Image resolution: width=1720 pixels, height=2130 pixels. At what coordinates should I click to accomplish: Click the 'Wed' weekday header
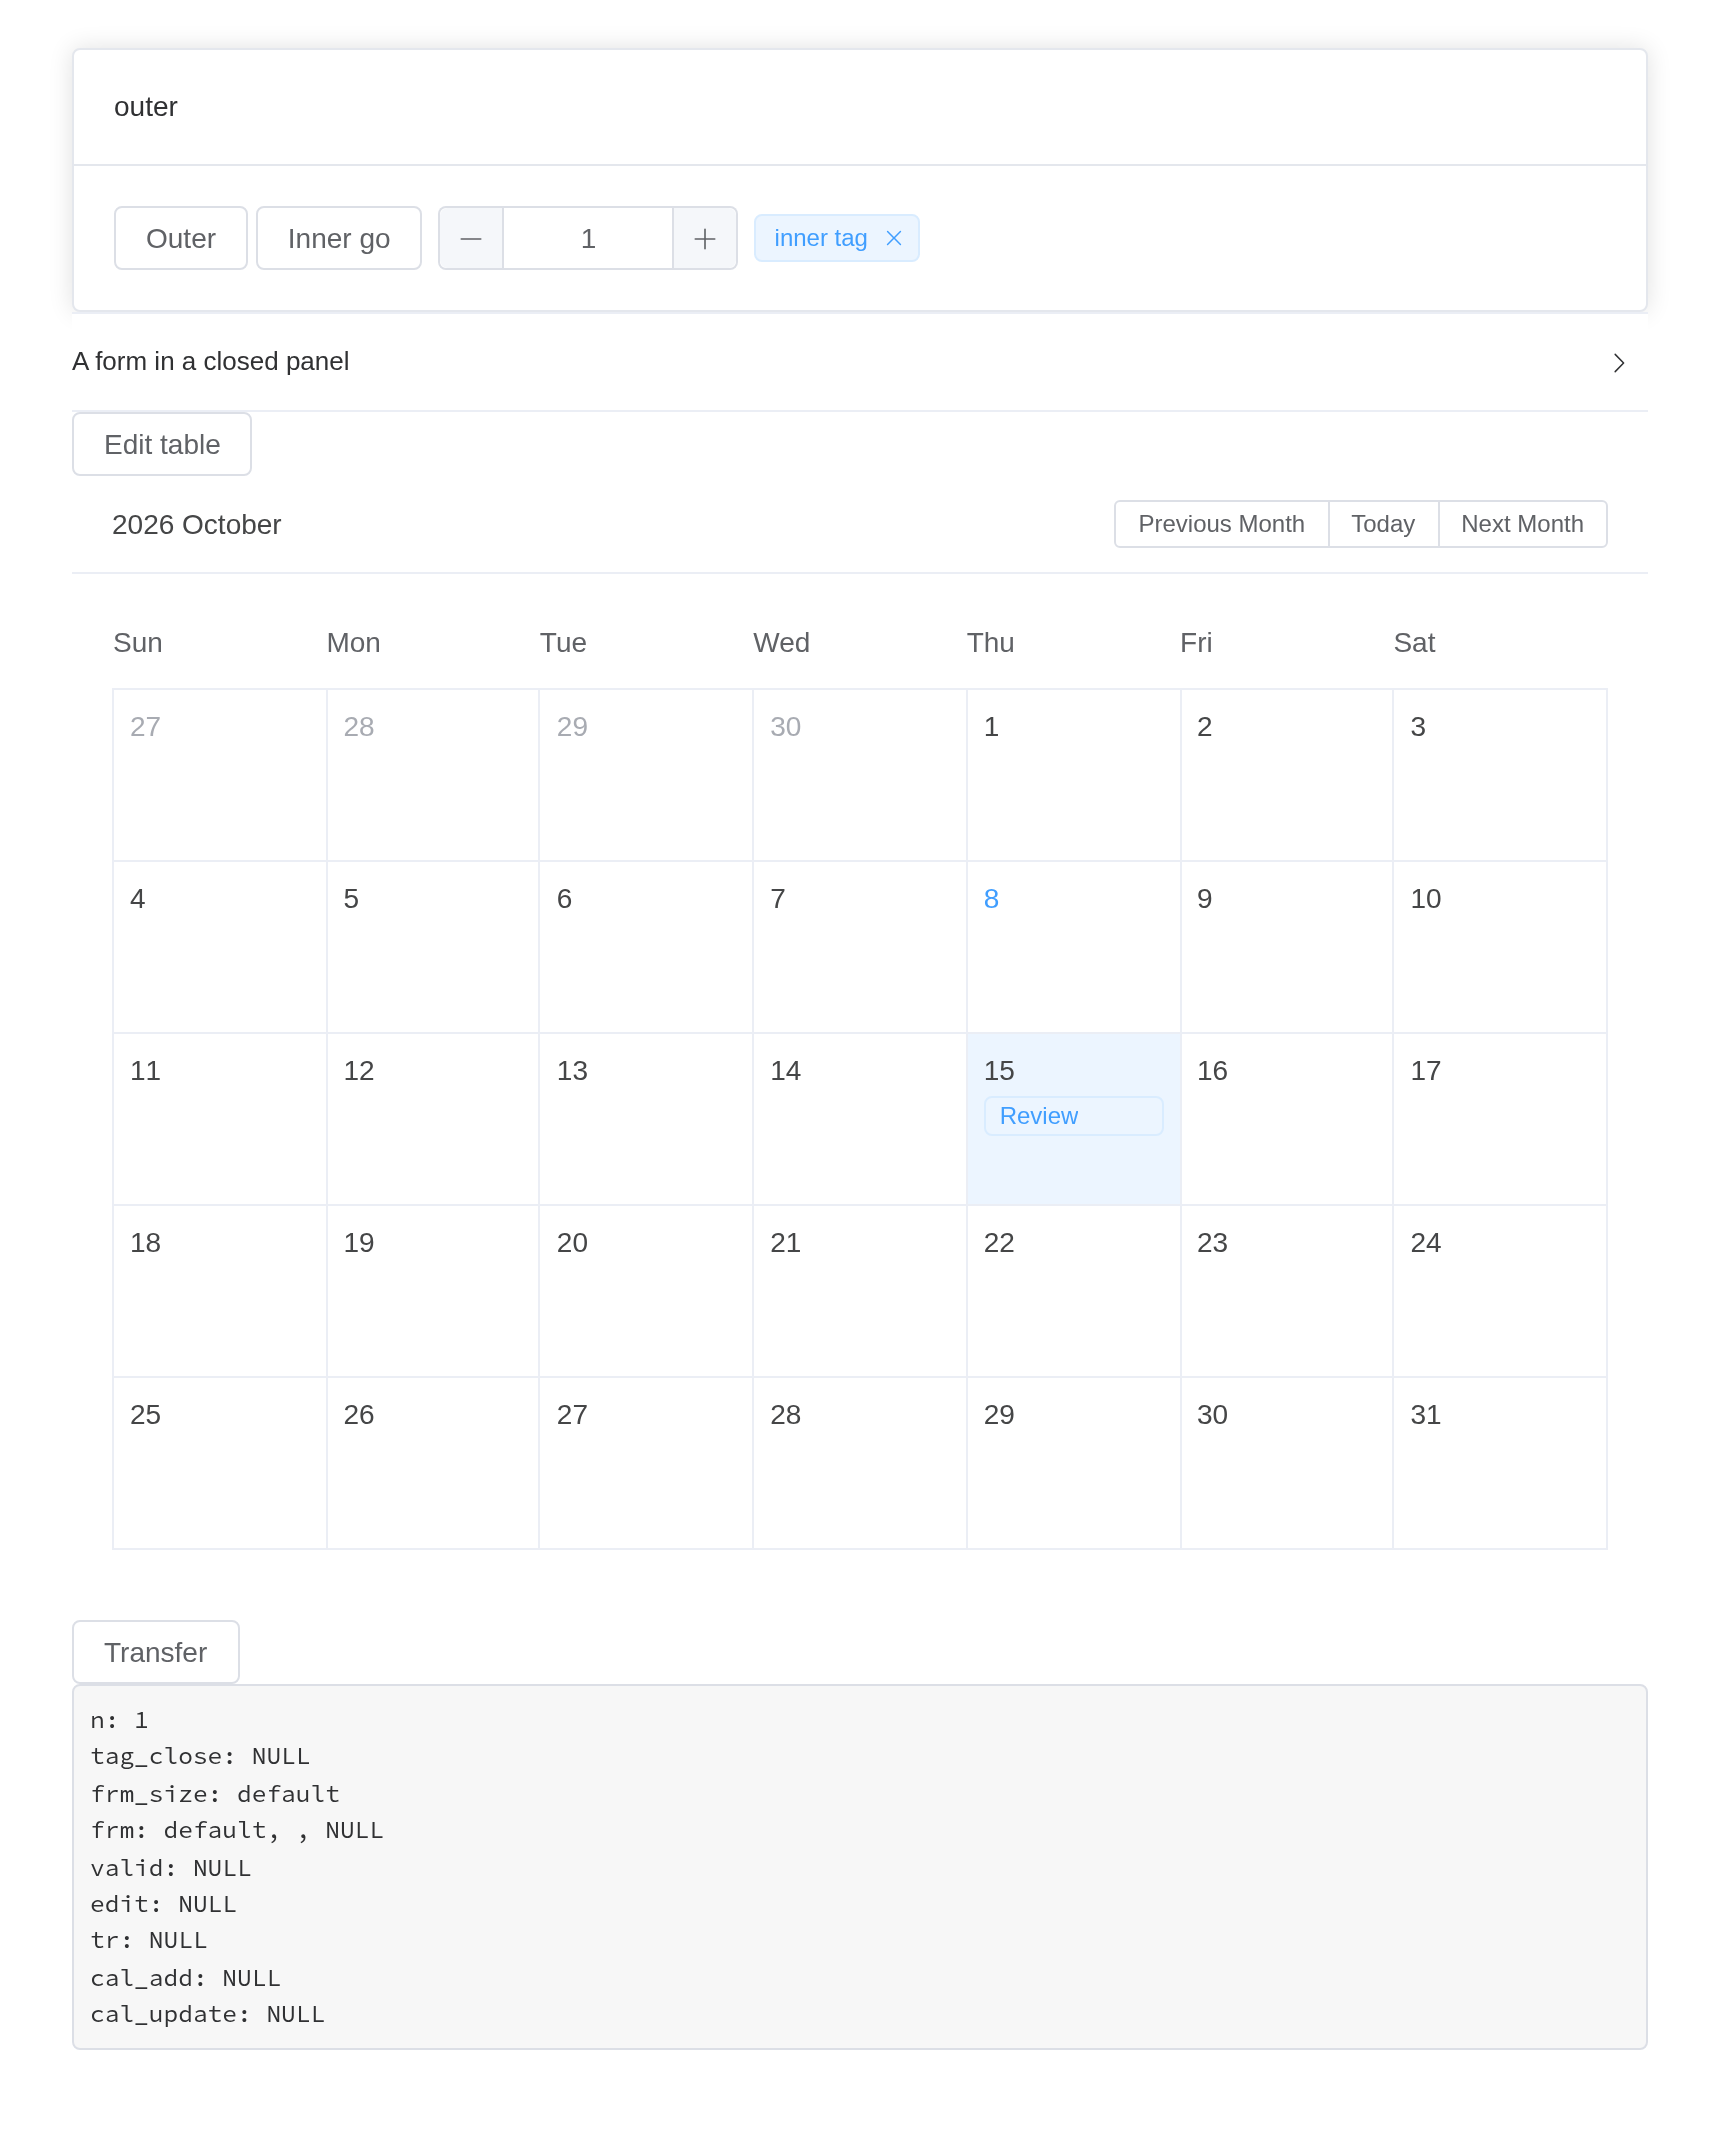(781, 642)
